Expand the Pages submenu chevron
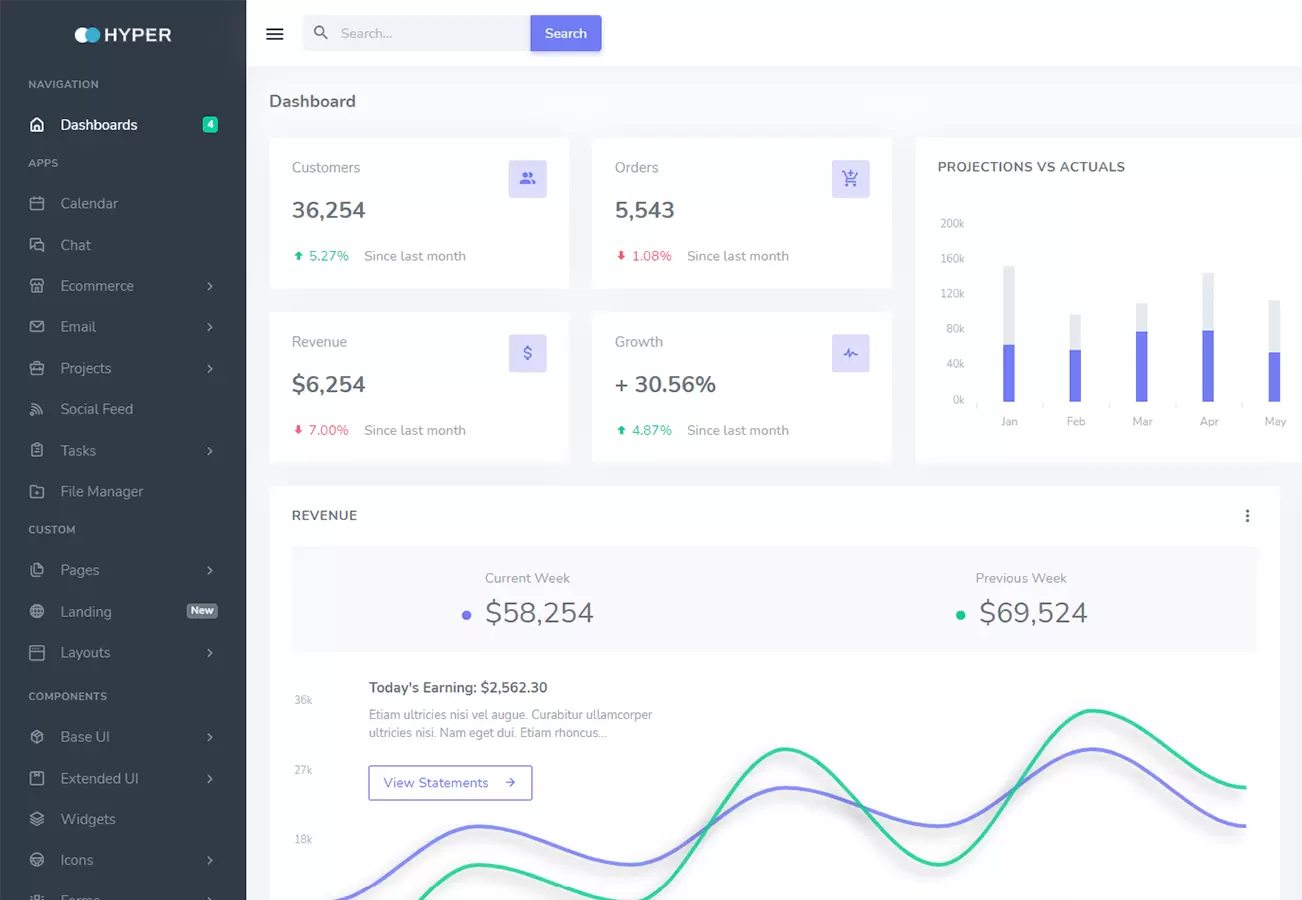The image size is (1302, 900). tap(210, 570)
